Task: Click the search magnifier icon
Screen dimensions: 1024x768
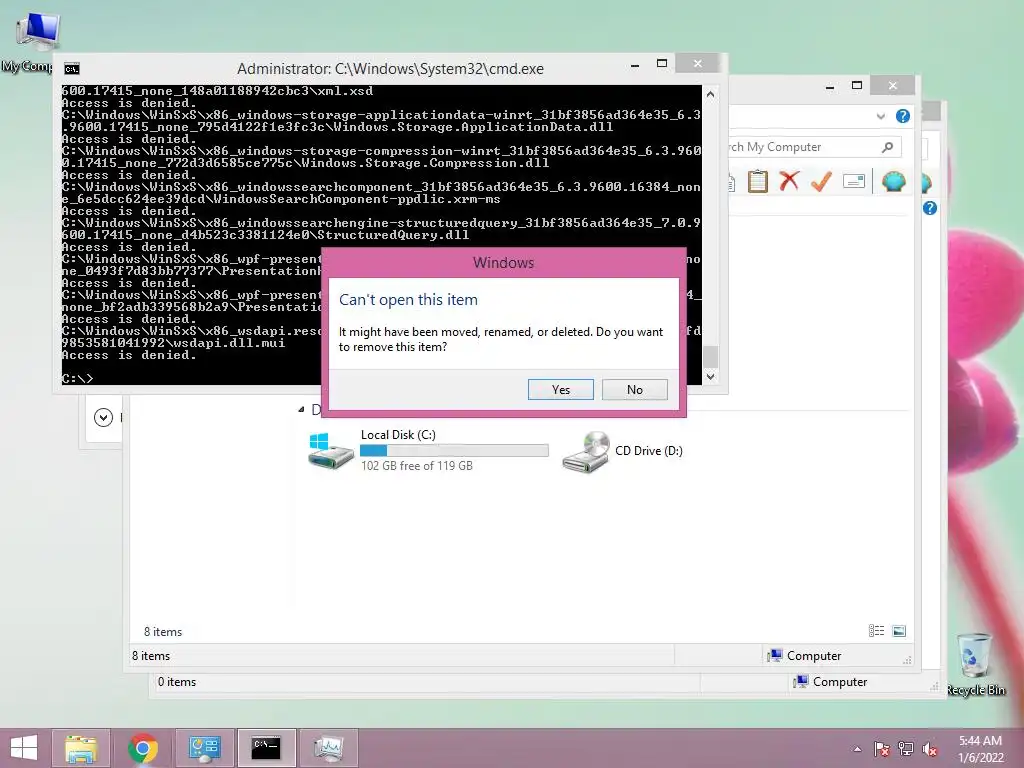Action: (x=887, y=148)
